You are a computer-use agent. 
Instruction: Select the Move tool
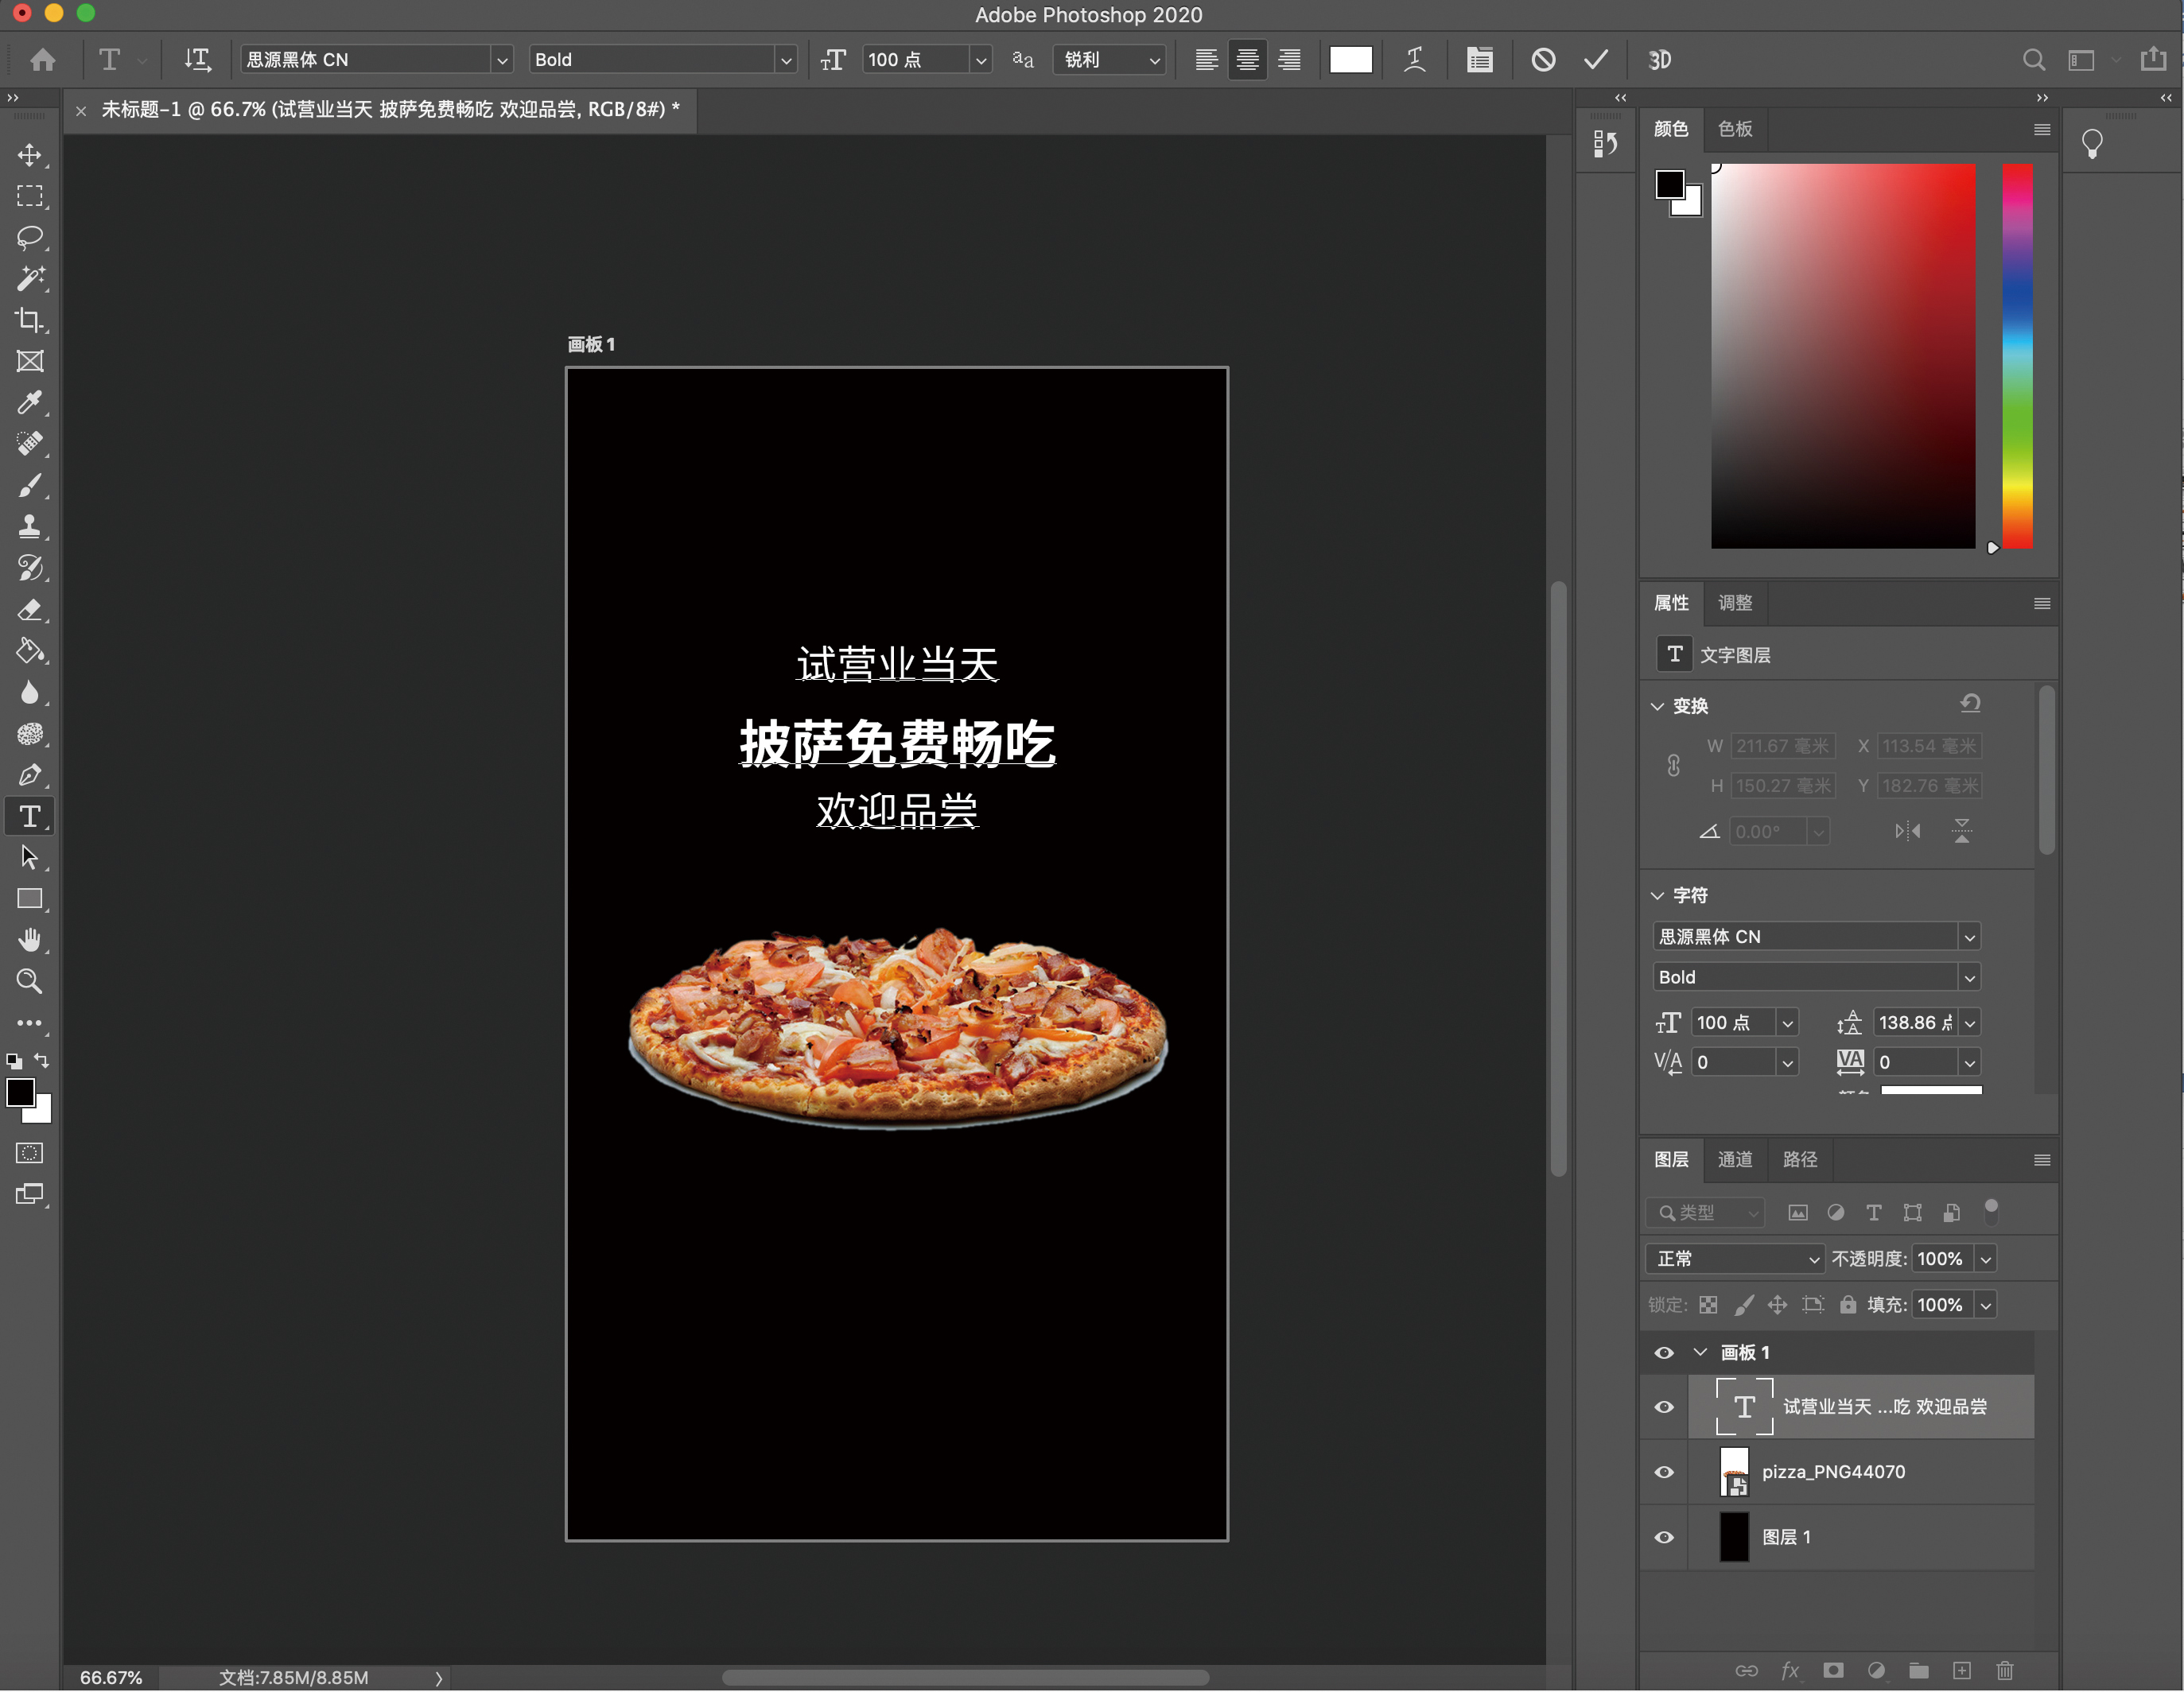coord(30,155)
